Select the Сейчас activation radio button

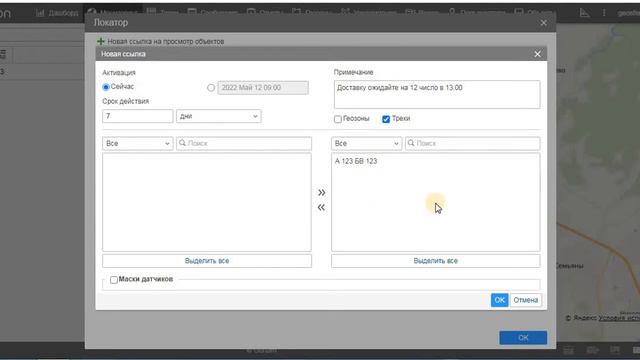click(106, 87)
